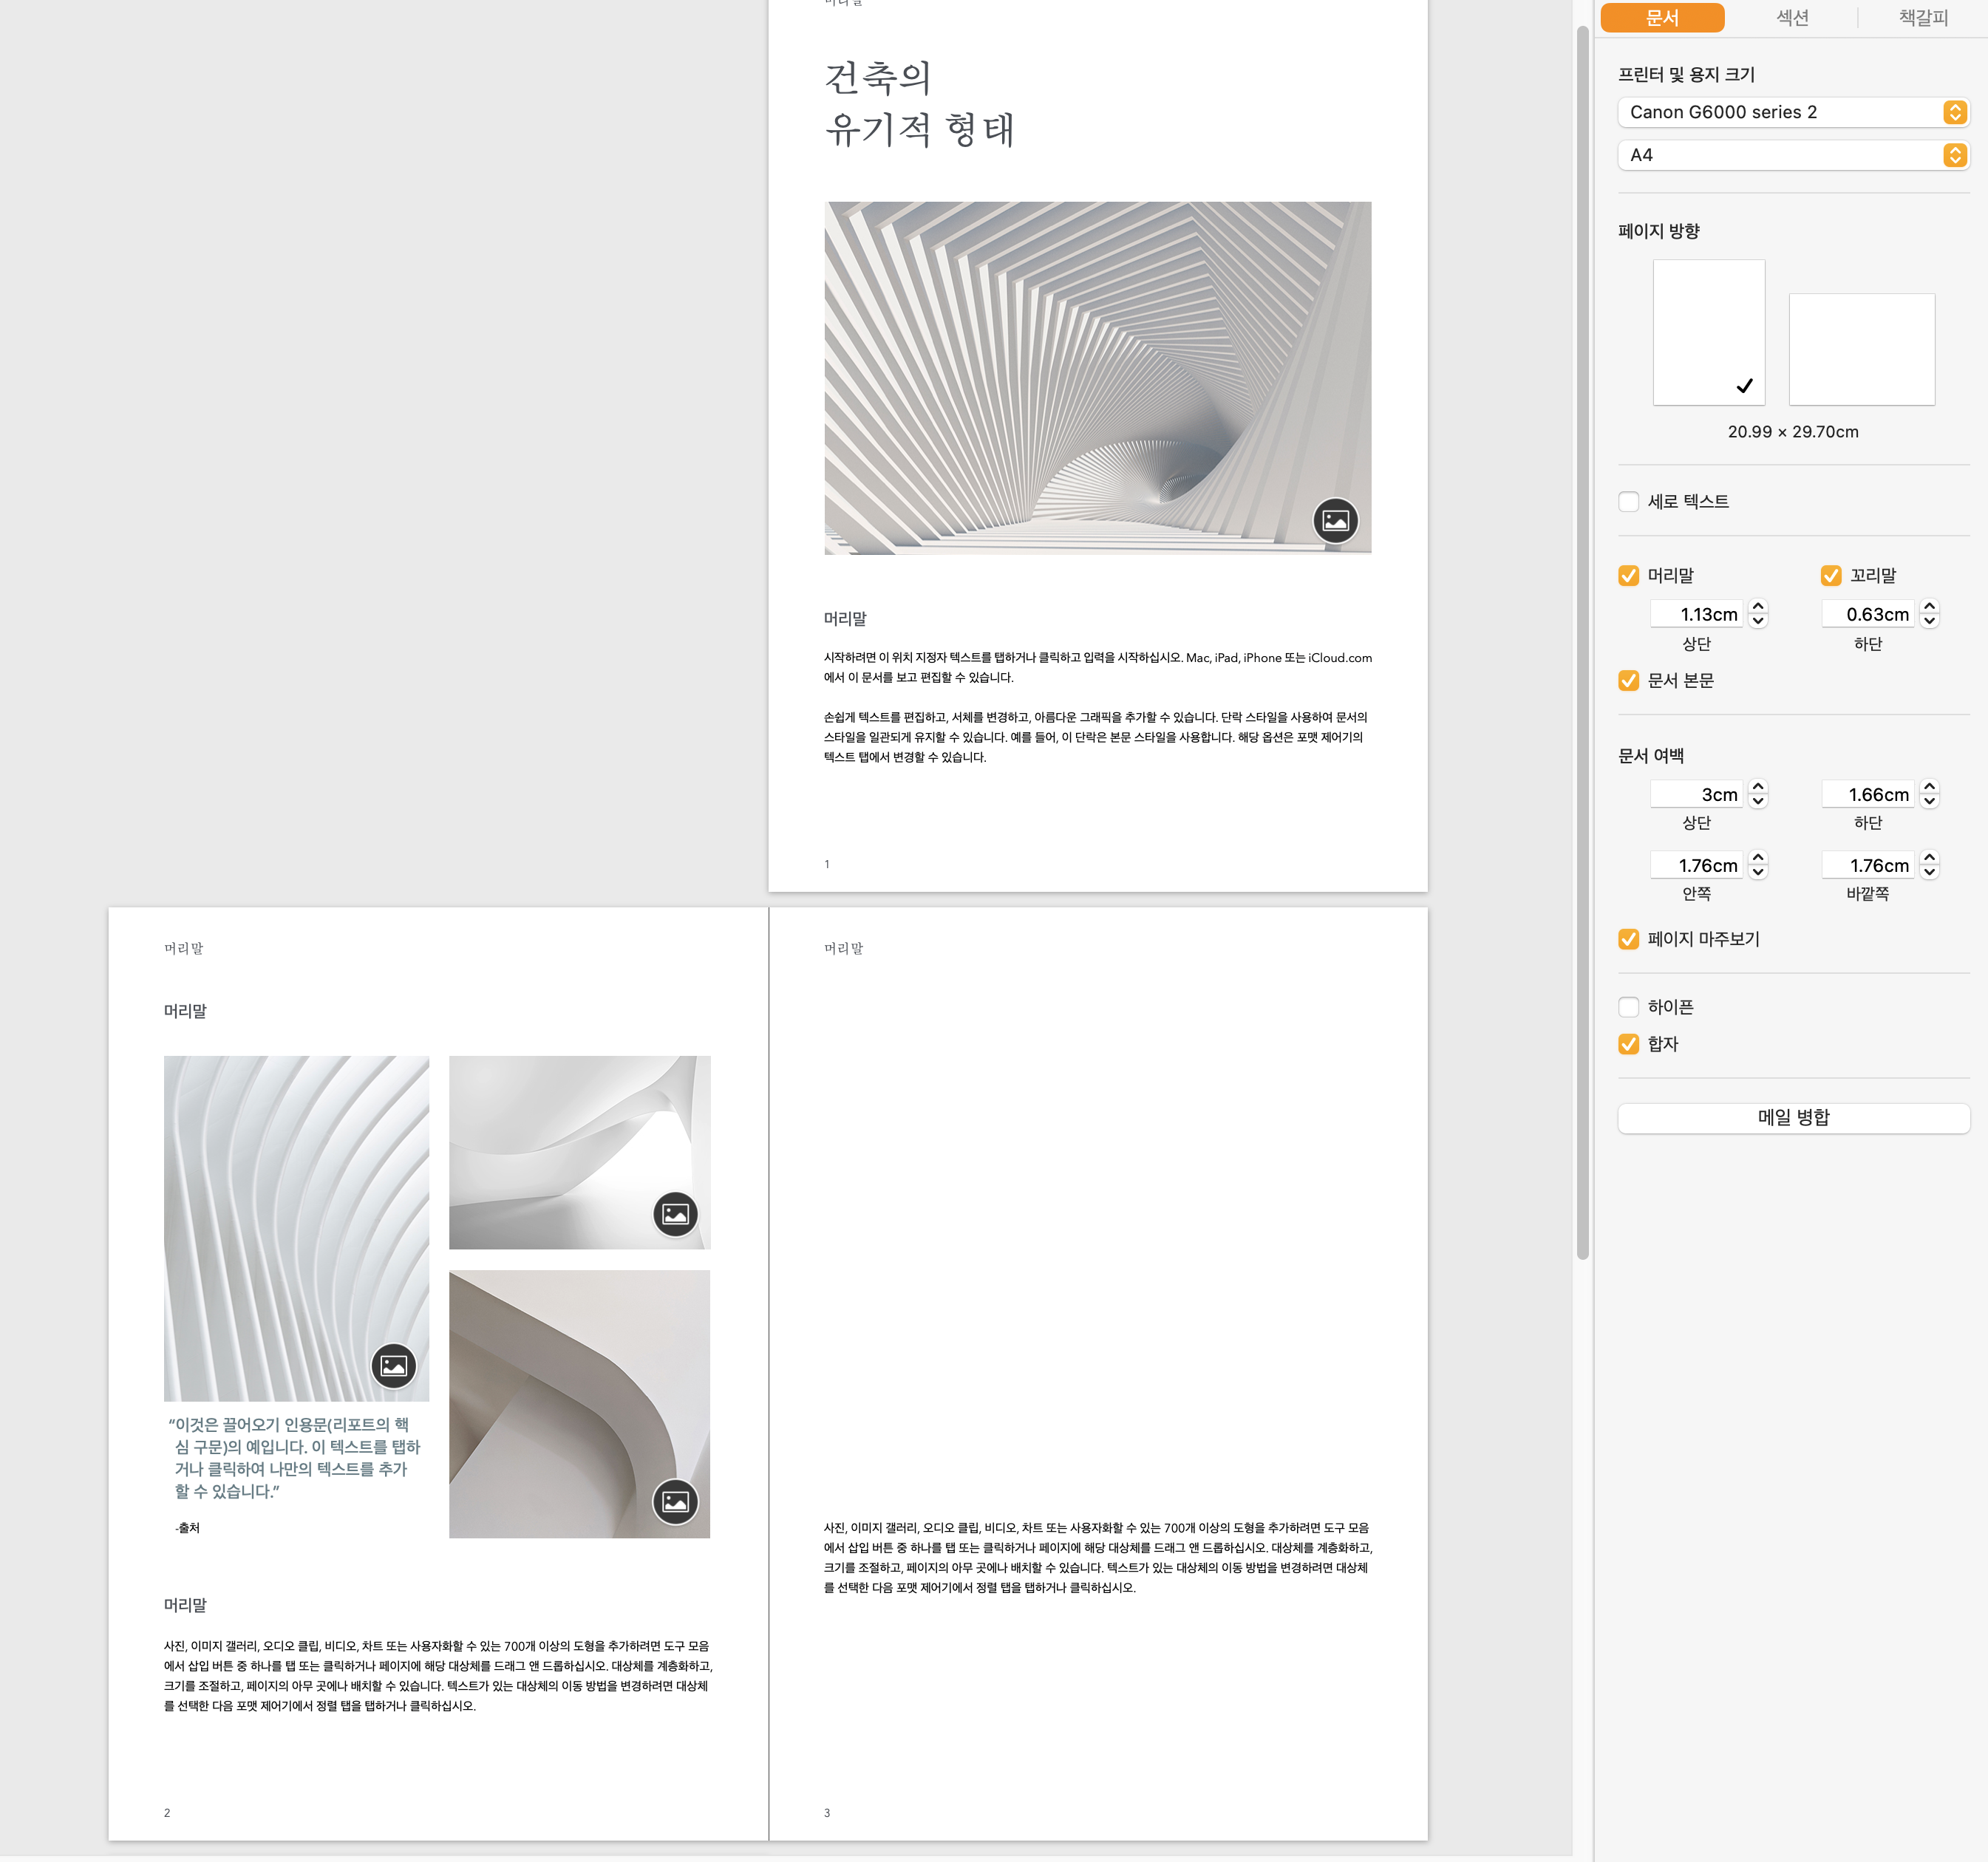Decrease outside margin 1.76cm stepper
Viewport: 1988px width, 1862px height.
[x=1930, y=872]
